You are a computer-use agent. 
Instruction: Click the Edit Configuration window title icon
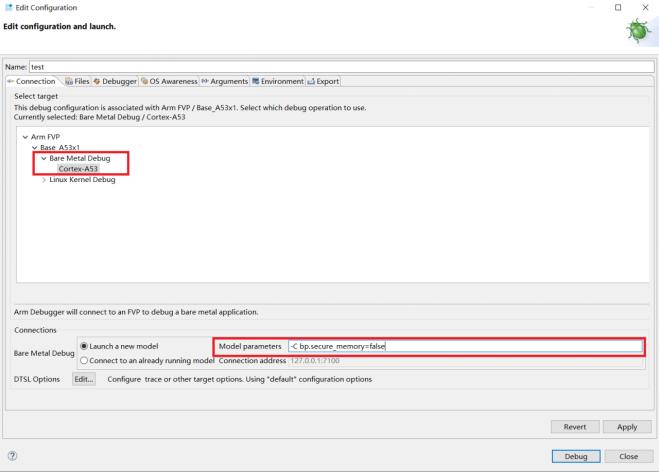[x=8, y=7]
